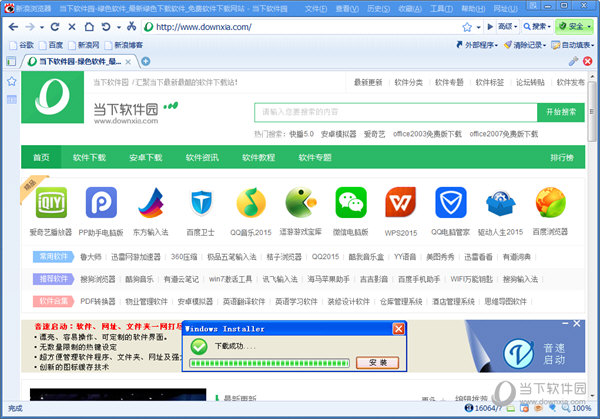Open the 驱动人生2015 icon
600x419 pixels.
(501, 203)
